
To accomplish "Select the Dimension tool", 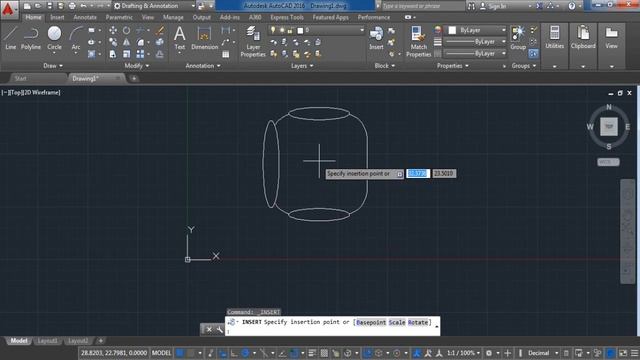I will (204, 38).
